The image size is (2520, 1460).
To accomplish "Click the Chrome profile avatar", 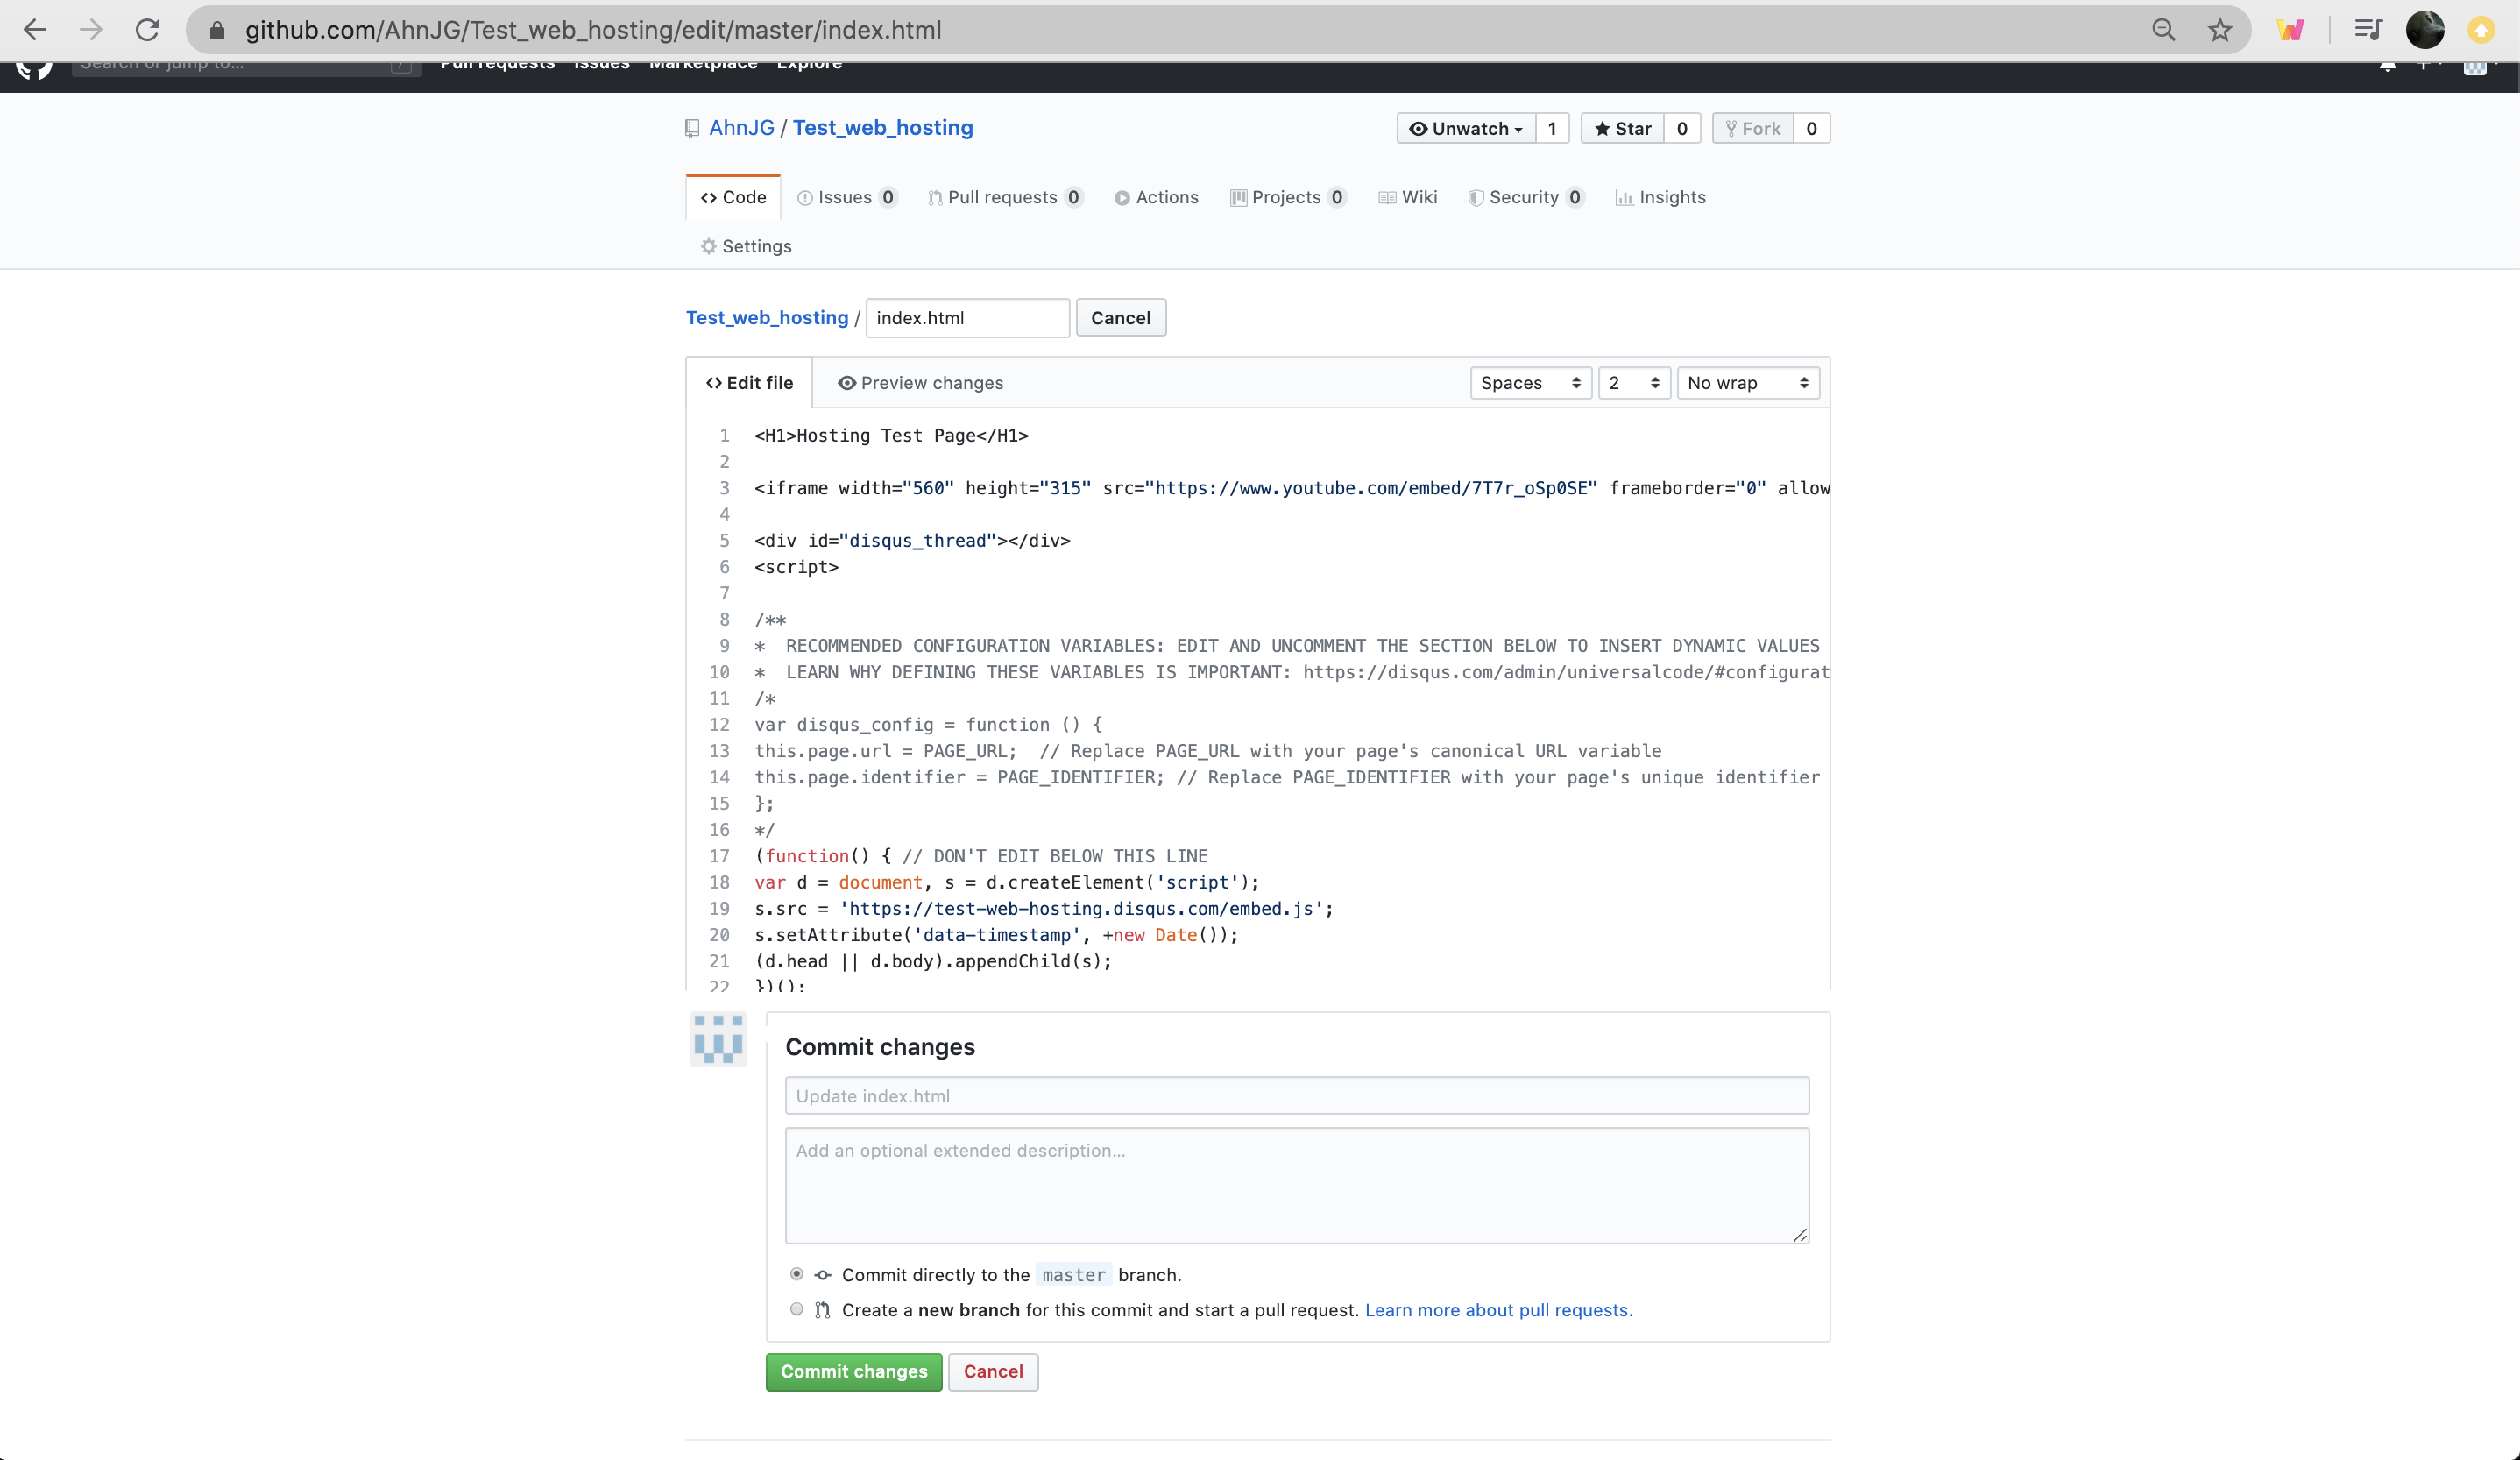I will (x=2424, y=30).
